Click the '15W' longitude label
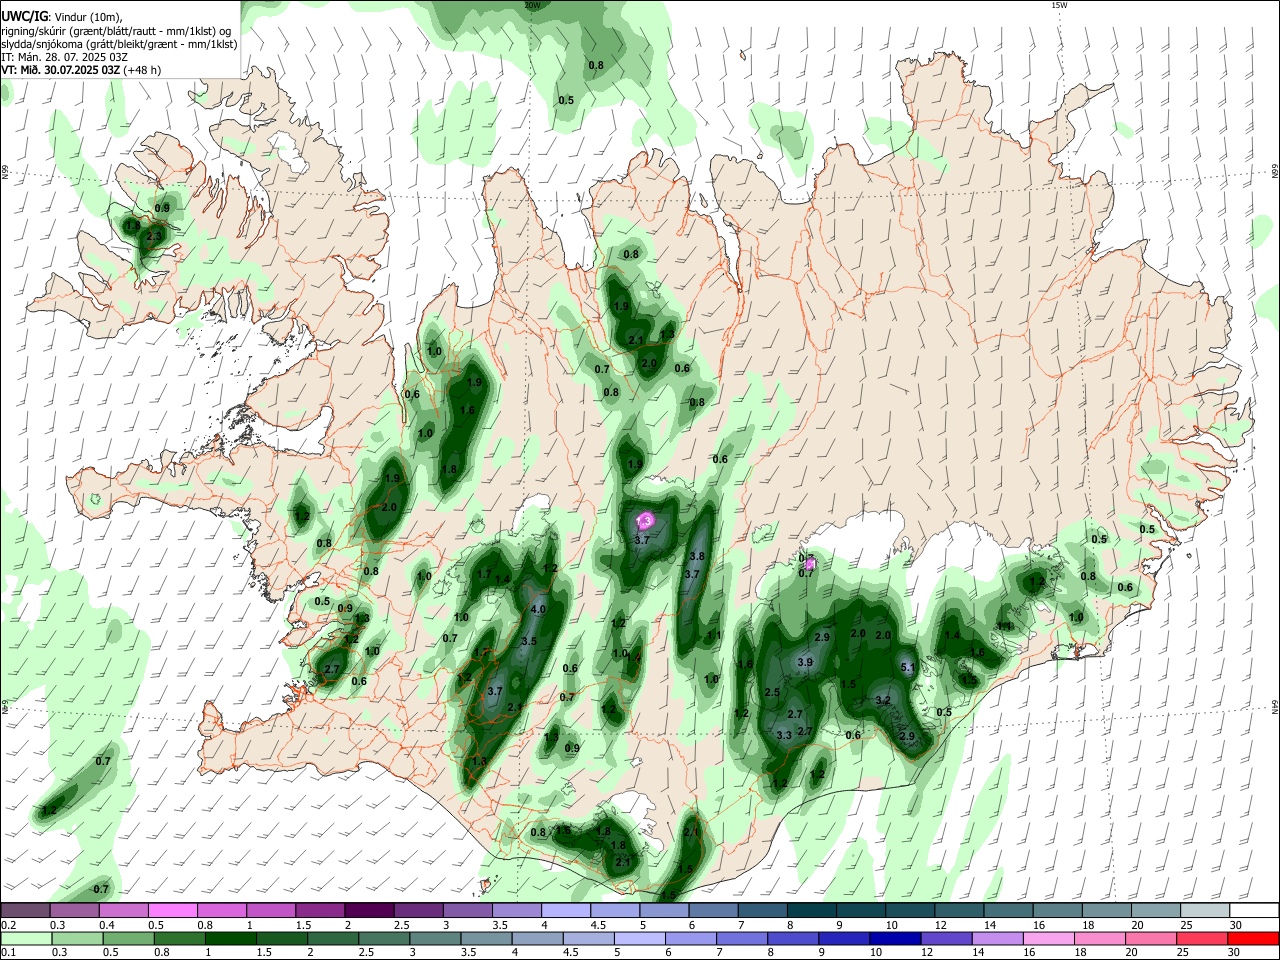Viewport: 1280px width, 960px height. [1059, 5]
